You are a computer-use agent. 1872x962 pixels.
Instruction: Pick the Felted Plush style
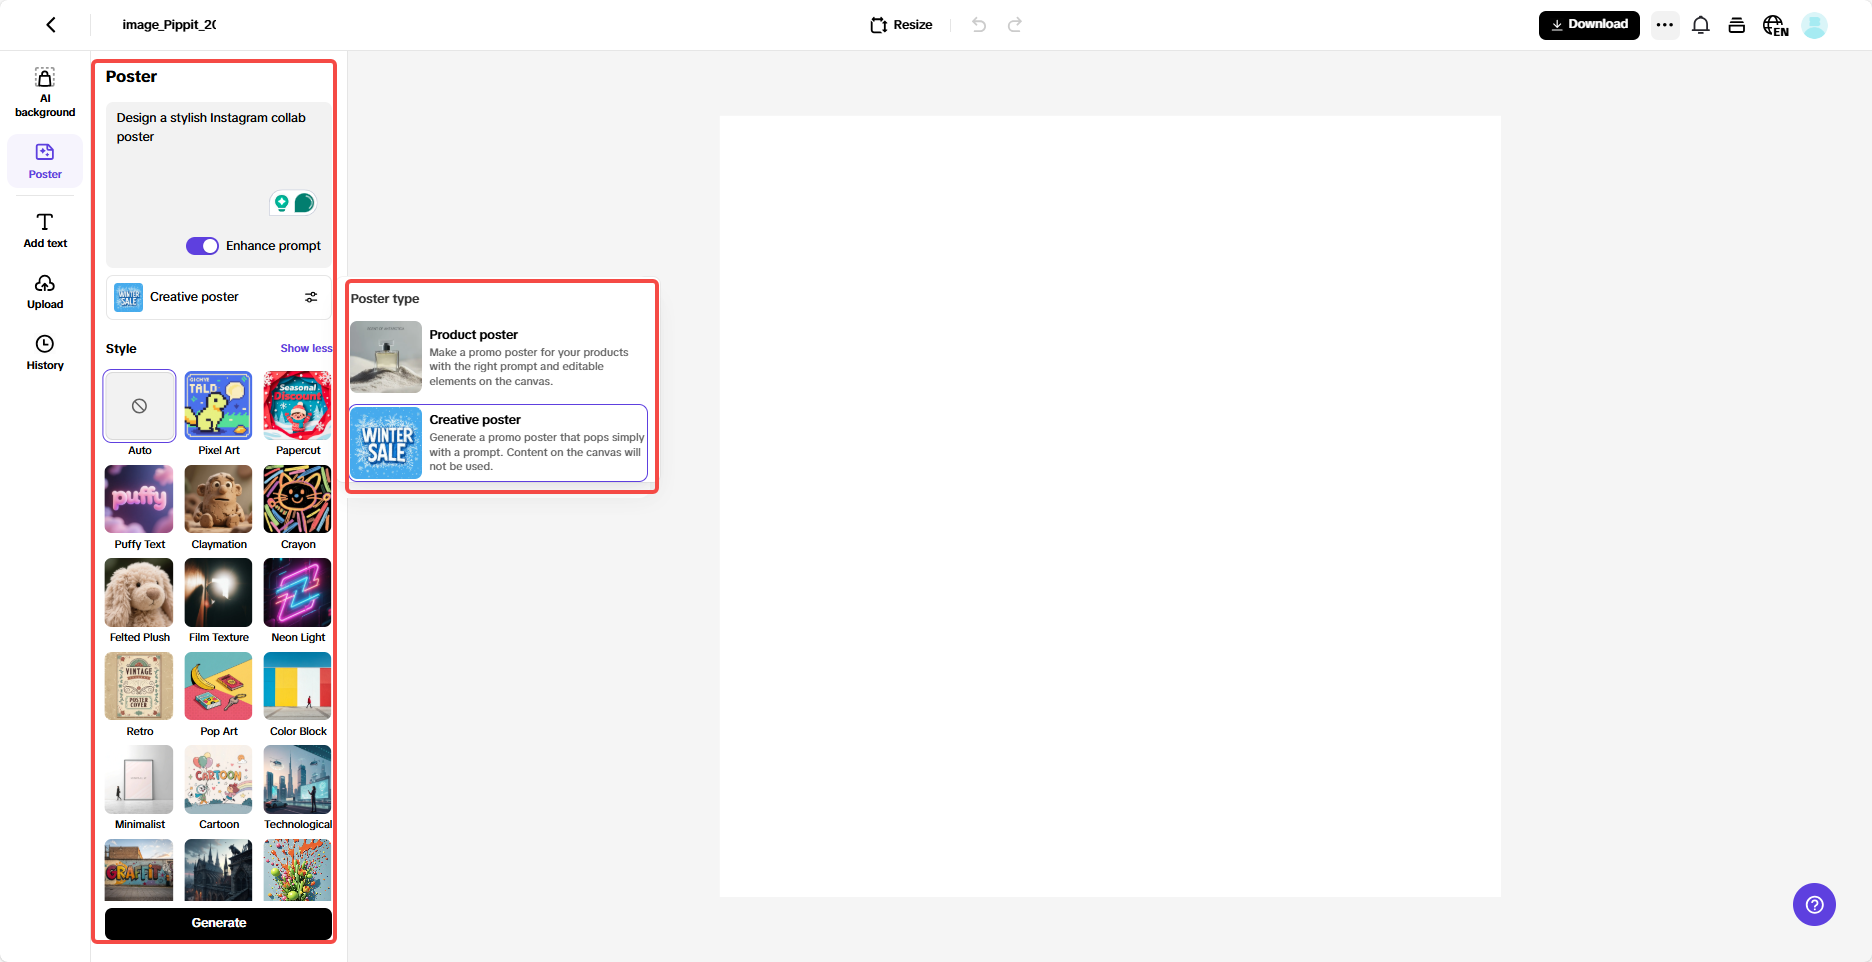pos(139,593)
